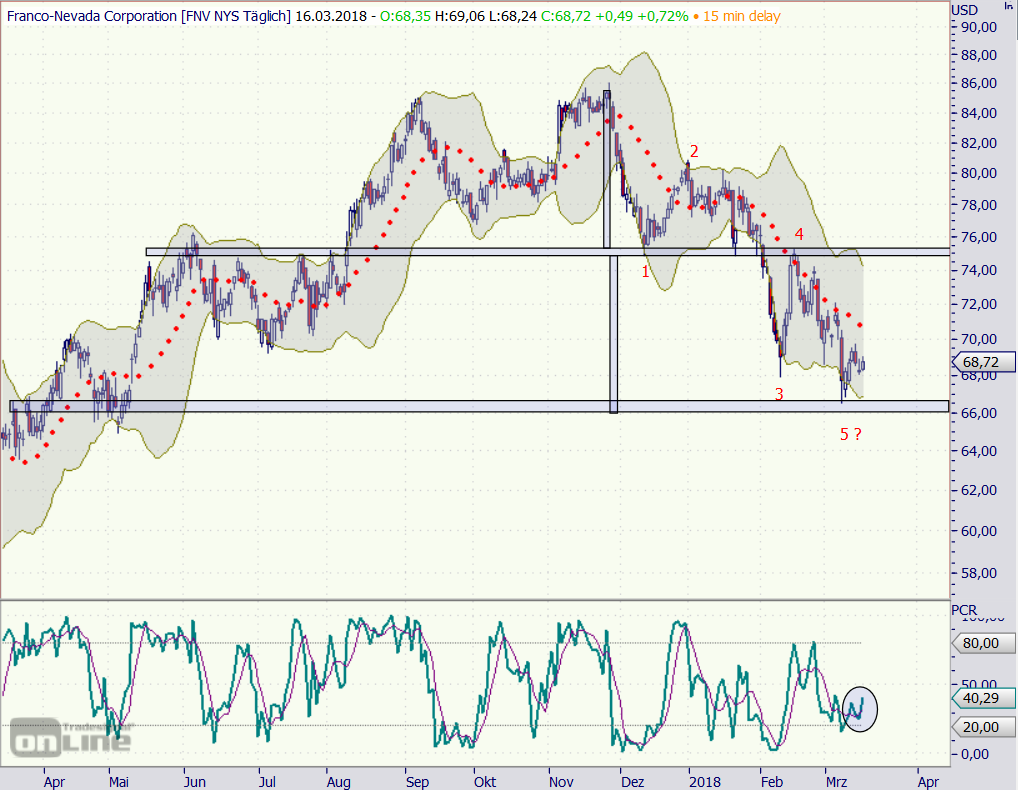Click the Dez month label
Viewport: 1018px width, 790px height.
pyautogui.click(x=633, y=782)
